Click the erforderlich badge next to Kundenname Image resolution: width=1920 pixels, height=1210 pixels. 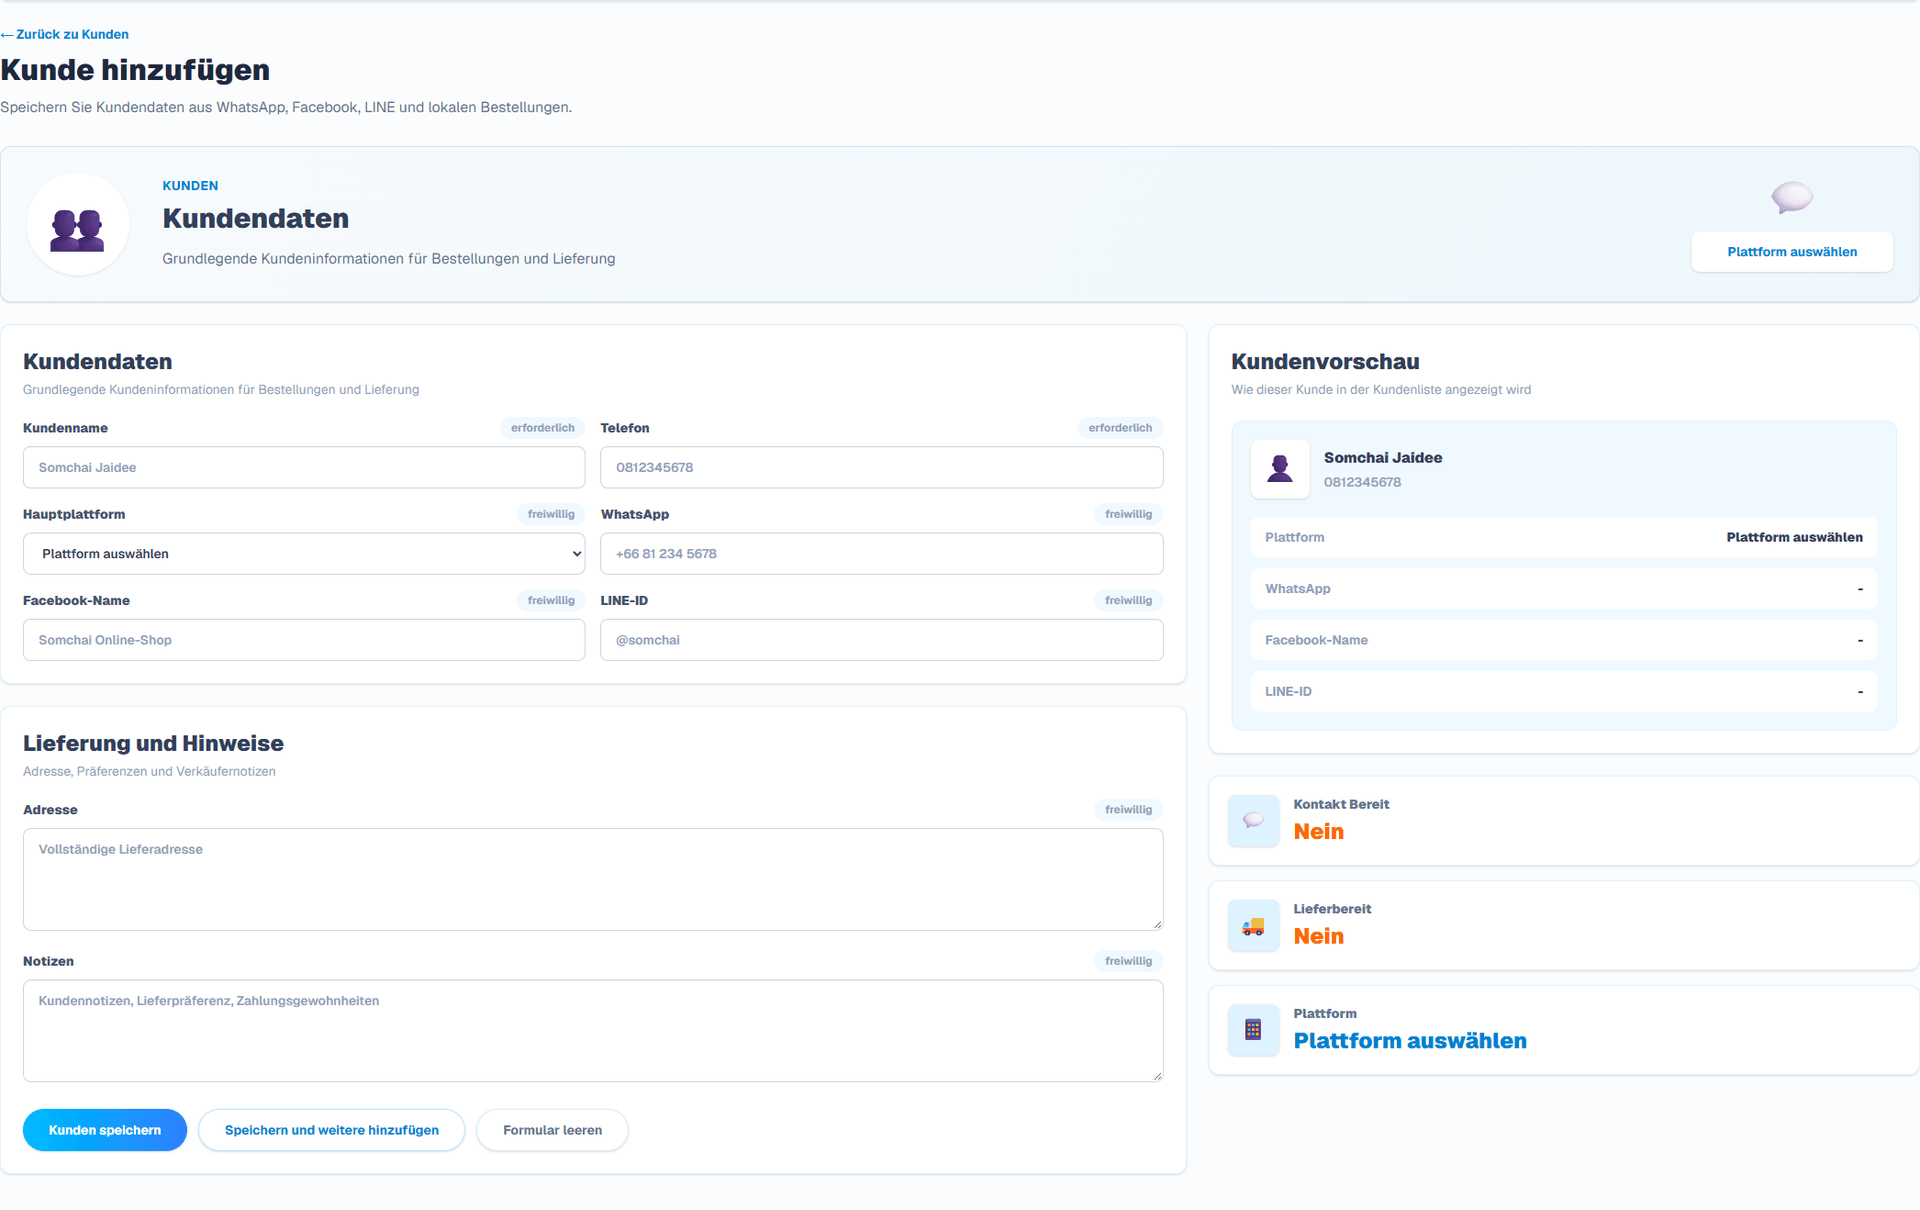click(542, 428)
